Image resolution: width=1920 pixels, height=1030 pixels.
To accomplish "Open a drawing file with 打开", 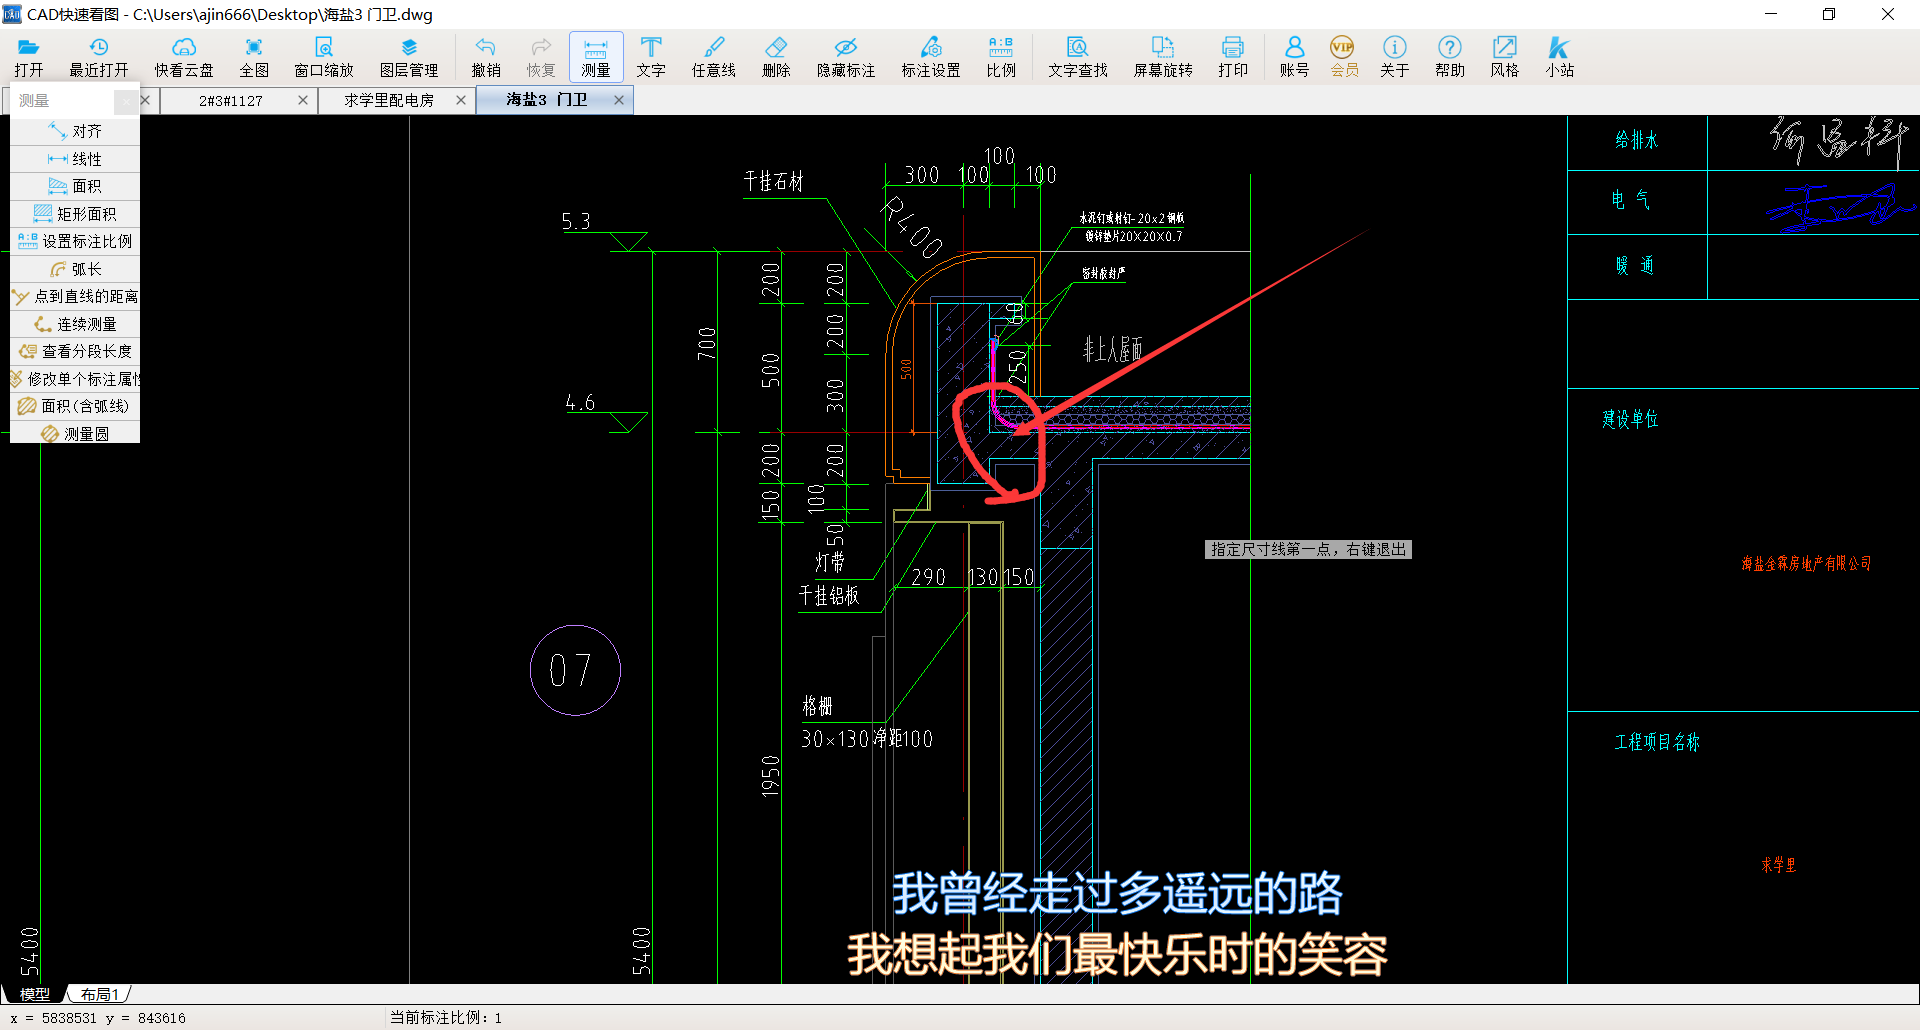I will pos(29,57).
